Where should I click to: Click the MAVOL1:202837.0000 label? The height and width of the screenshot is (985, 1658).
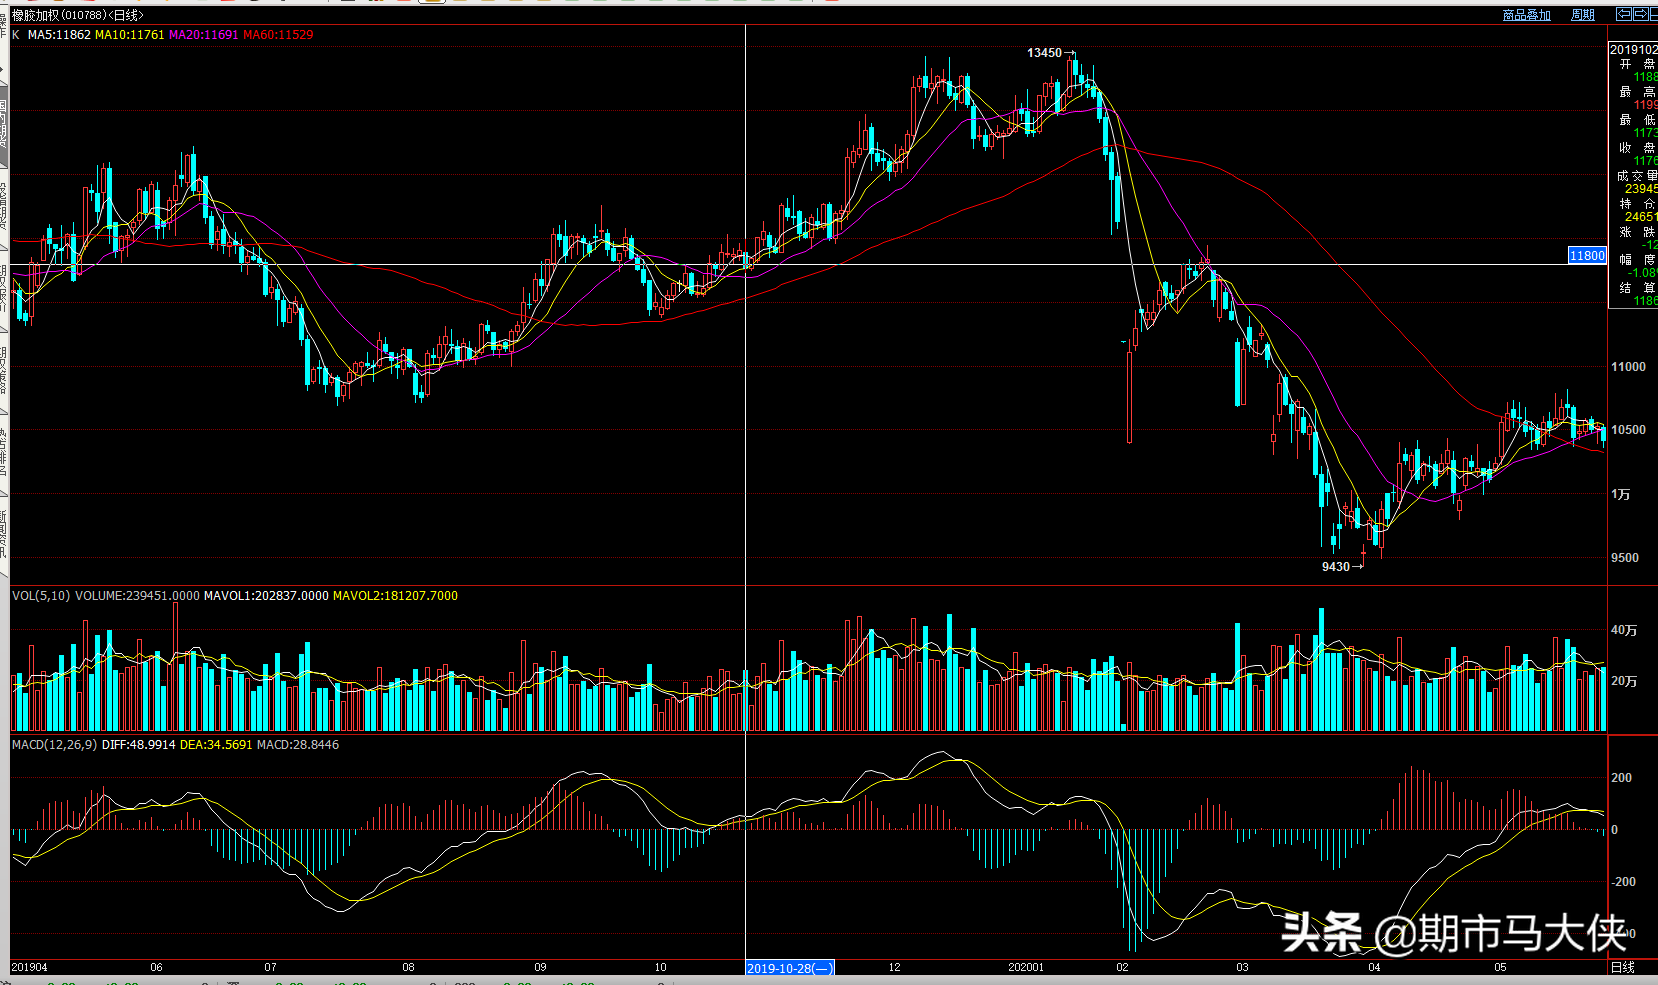point(266,595)
